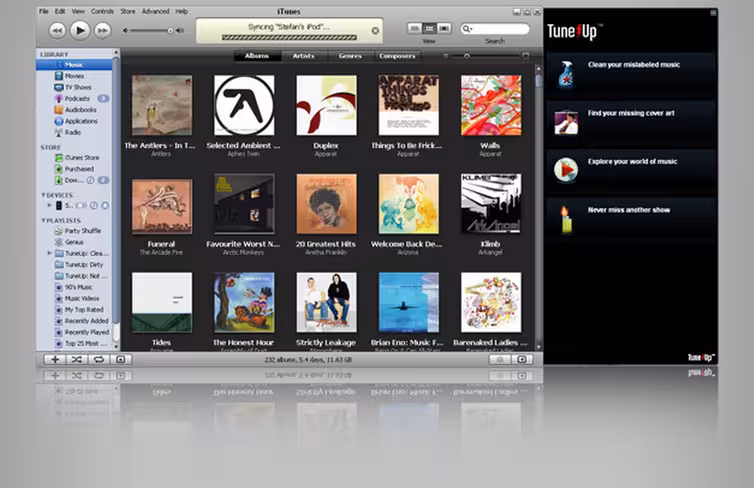The height and width of the screenshot is (488, 754).
Task: Select the Klimb album cover
Action: 490,203
